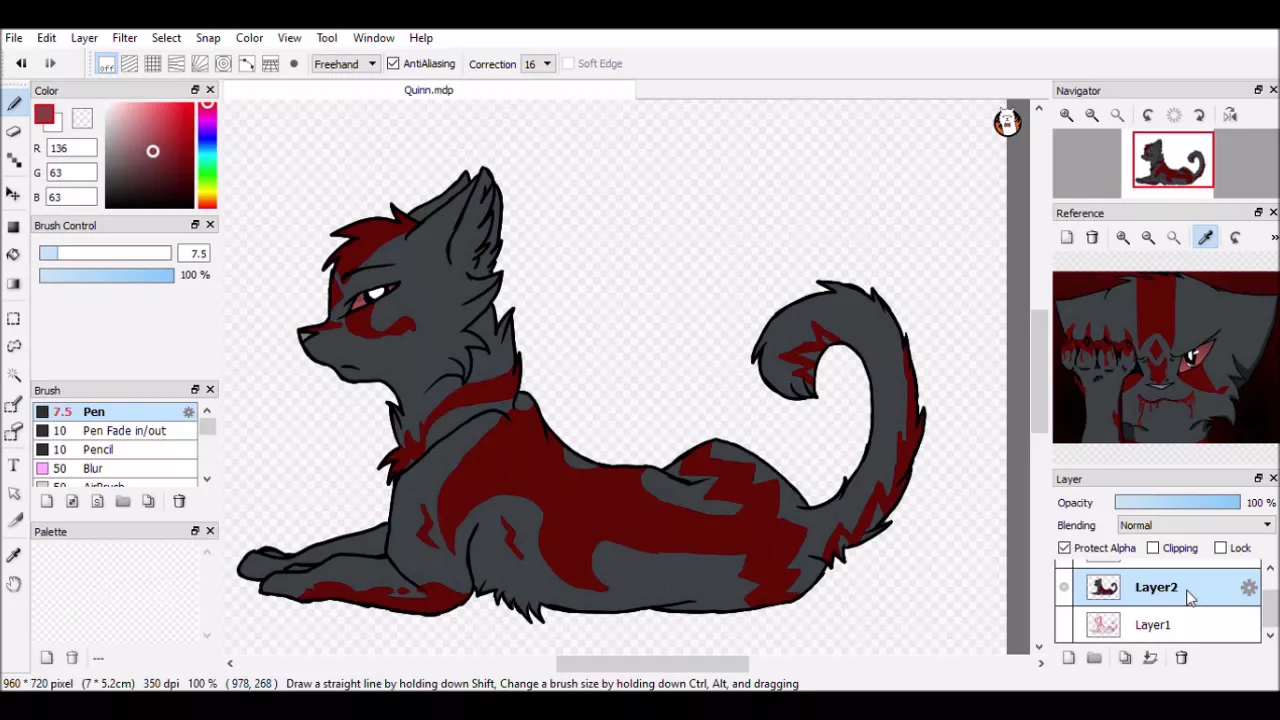
Task: Enable parallel line snap
Action: tap(129, 64)
